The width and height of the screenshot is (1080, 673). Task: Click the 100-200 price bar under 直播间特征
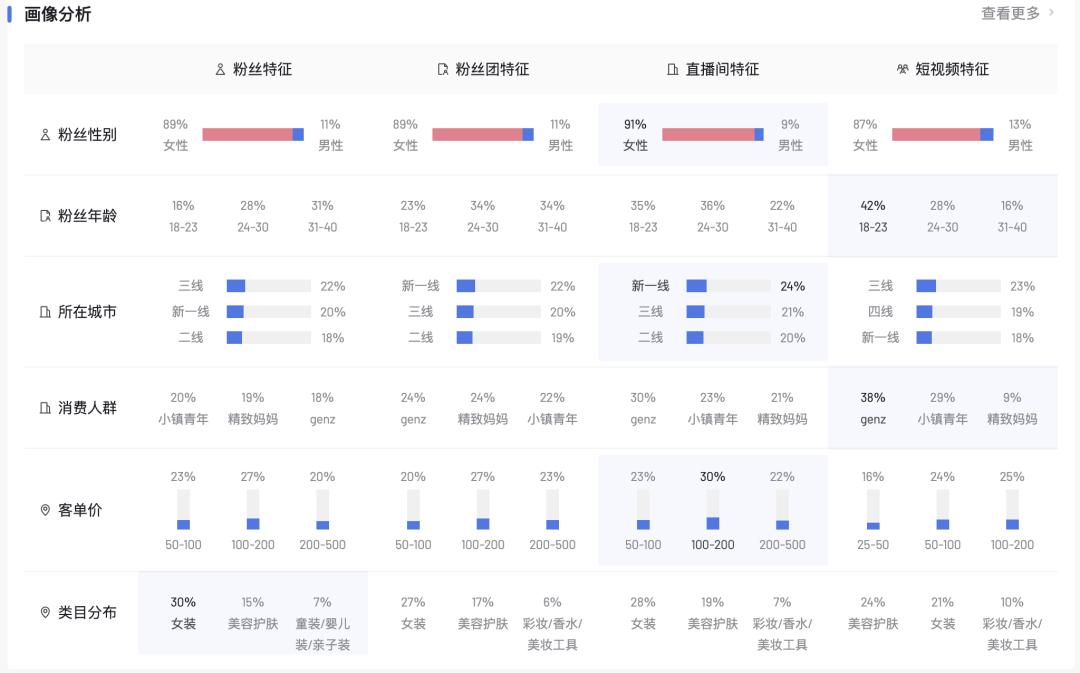[x=712, y=510]
